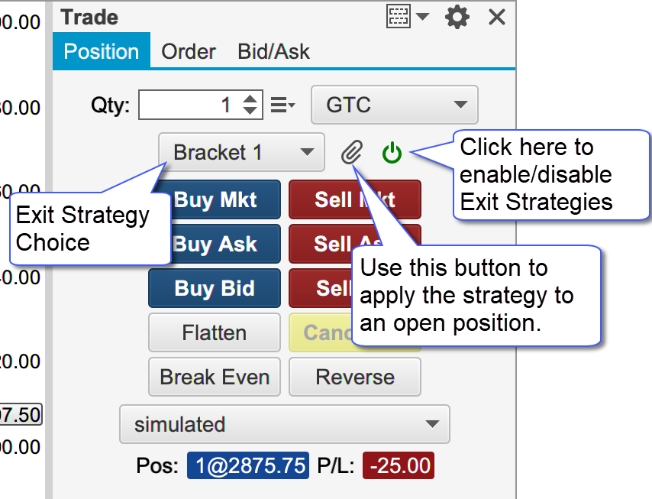Viewport: 652px width, 499px height.
Task: Open the quantity presets list icon
Action: pyautogui.click(x=283, y=105)
